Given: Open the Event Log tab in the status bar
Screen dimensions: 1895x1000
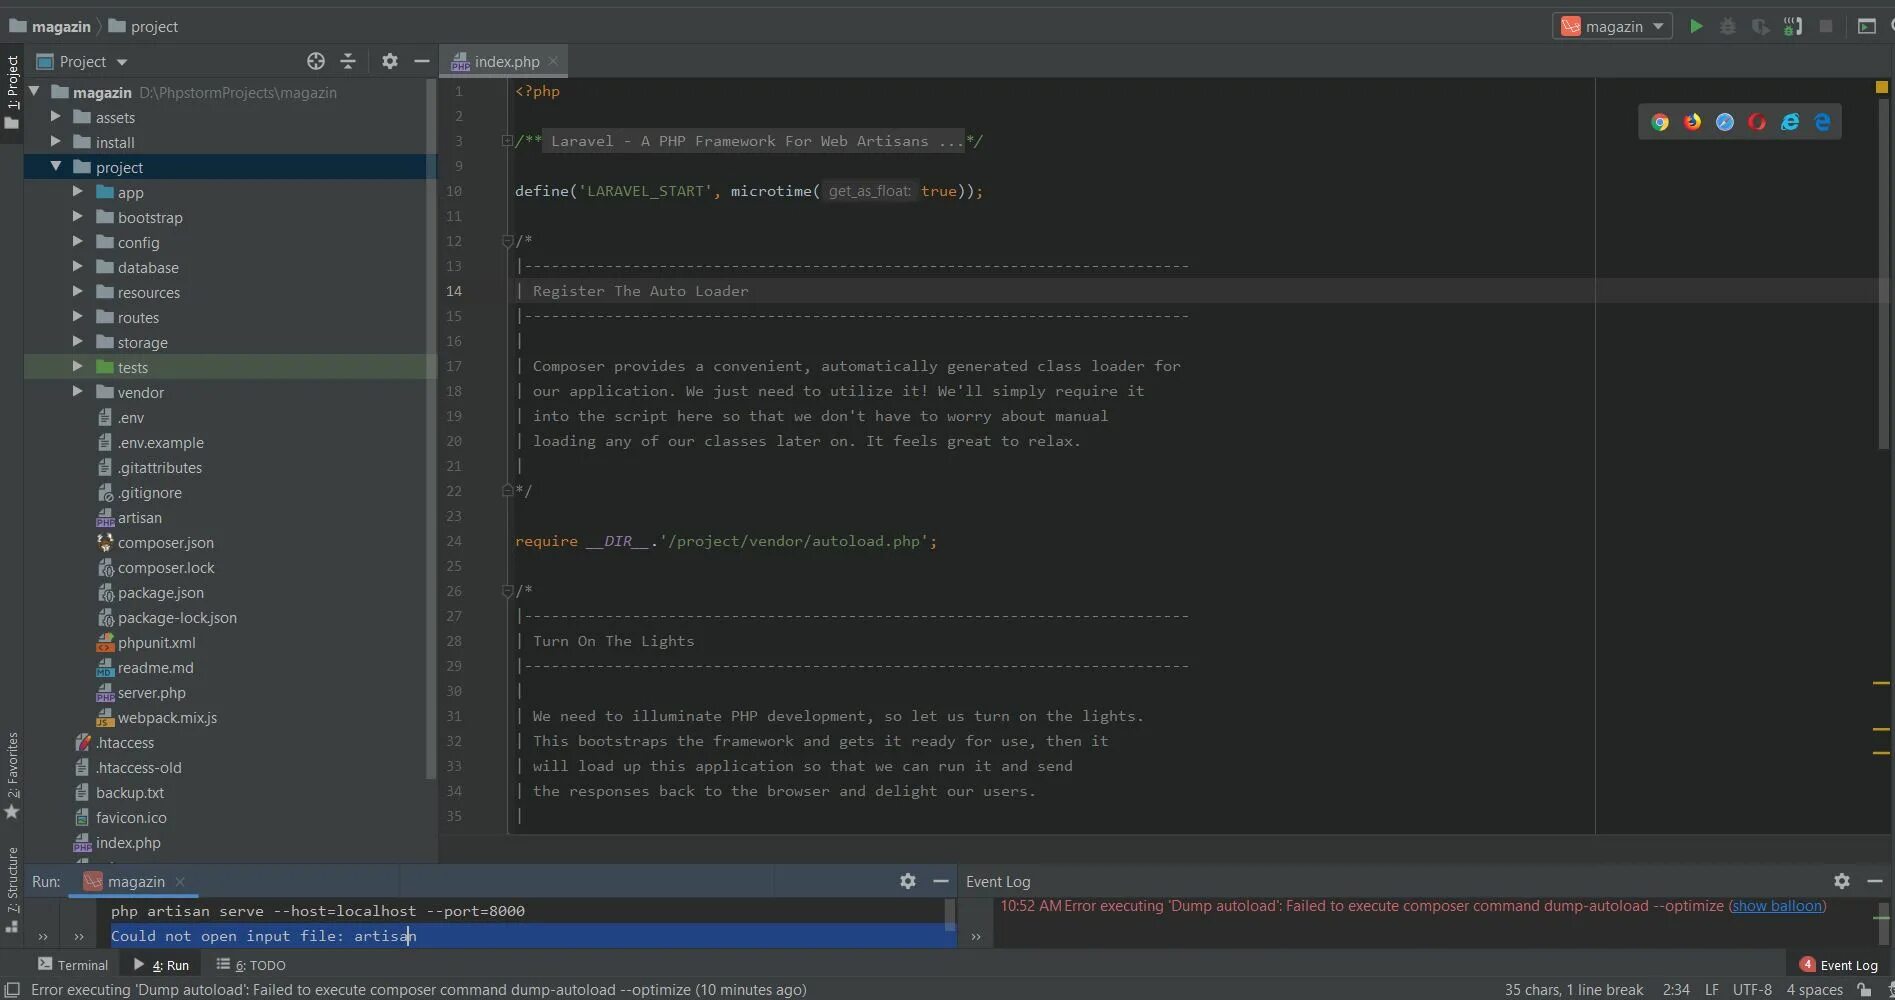Looking at the screenshot, I should (x=1838, y=965).
